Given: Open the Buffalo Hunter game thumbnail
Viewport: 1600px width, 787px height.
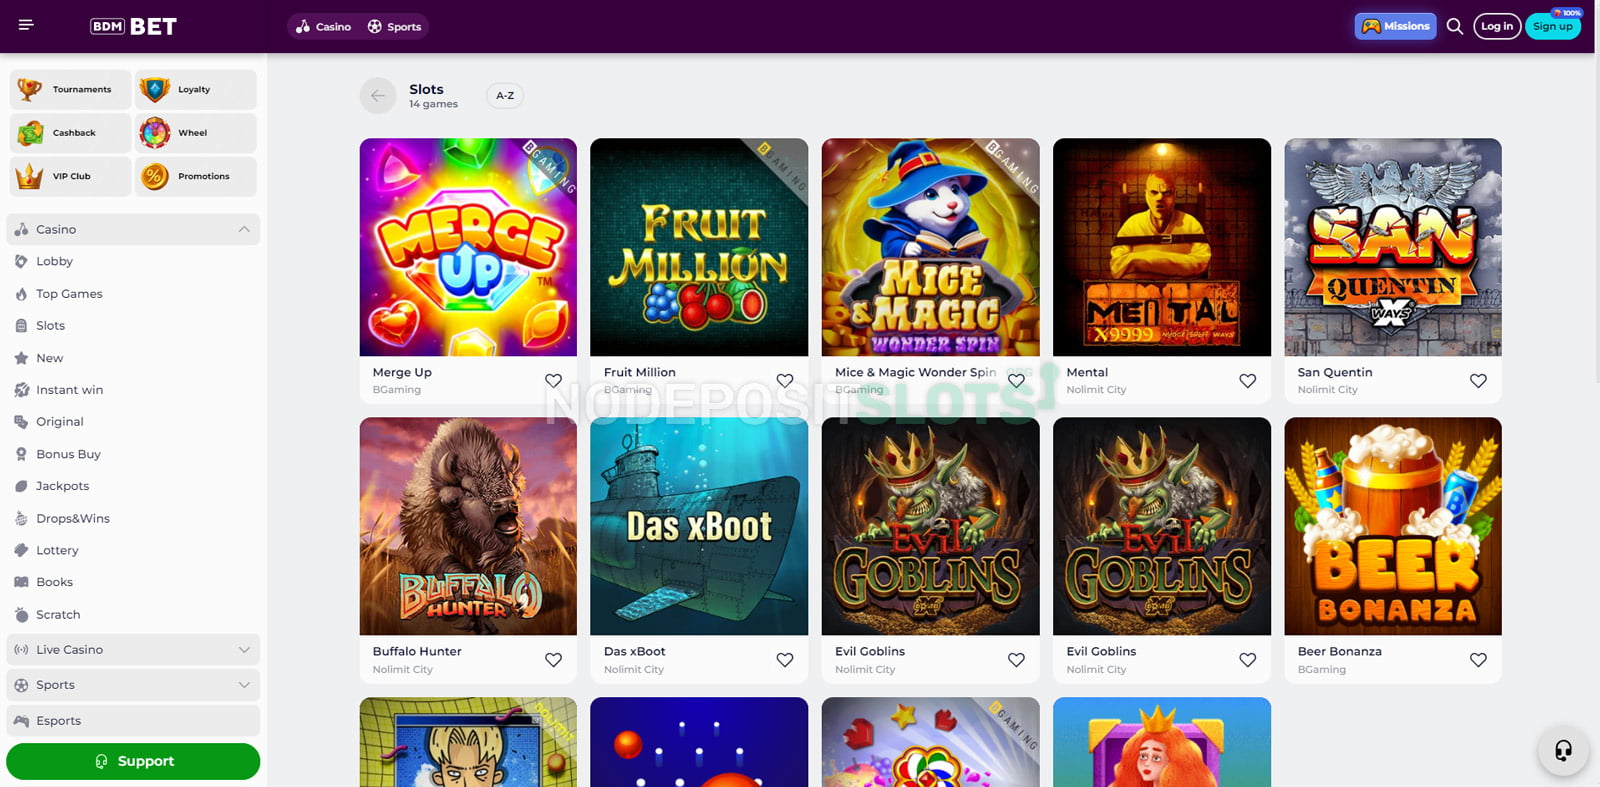Looking at the screenshot, I should pos(468,526).
